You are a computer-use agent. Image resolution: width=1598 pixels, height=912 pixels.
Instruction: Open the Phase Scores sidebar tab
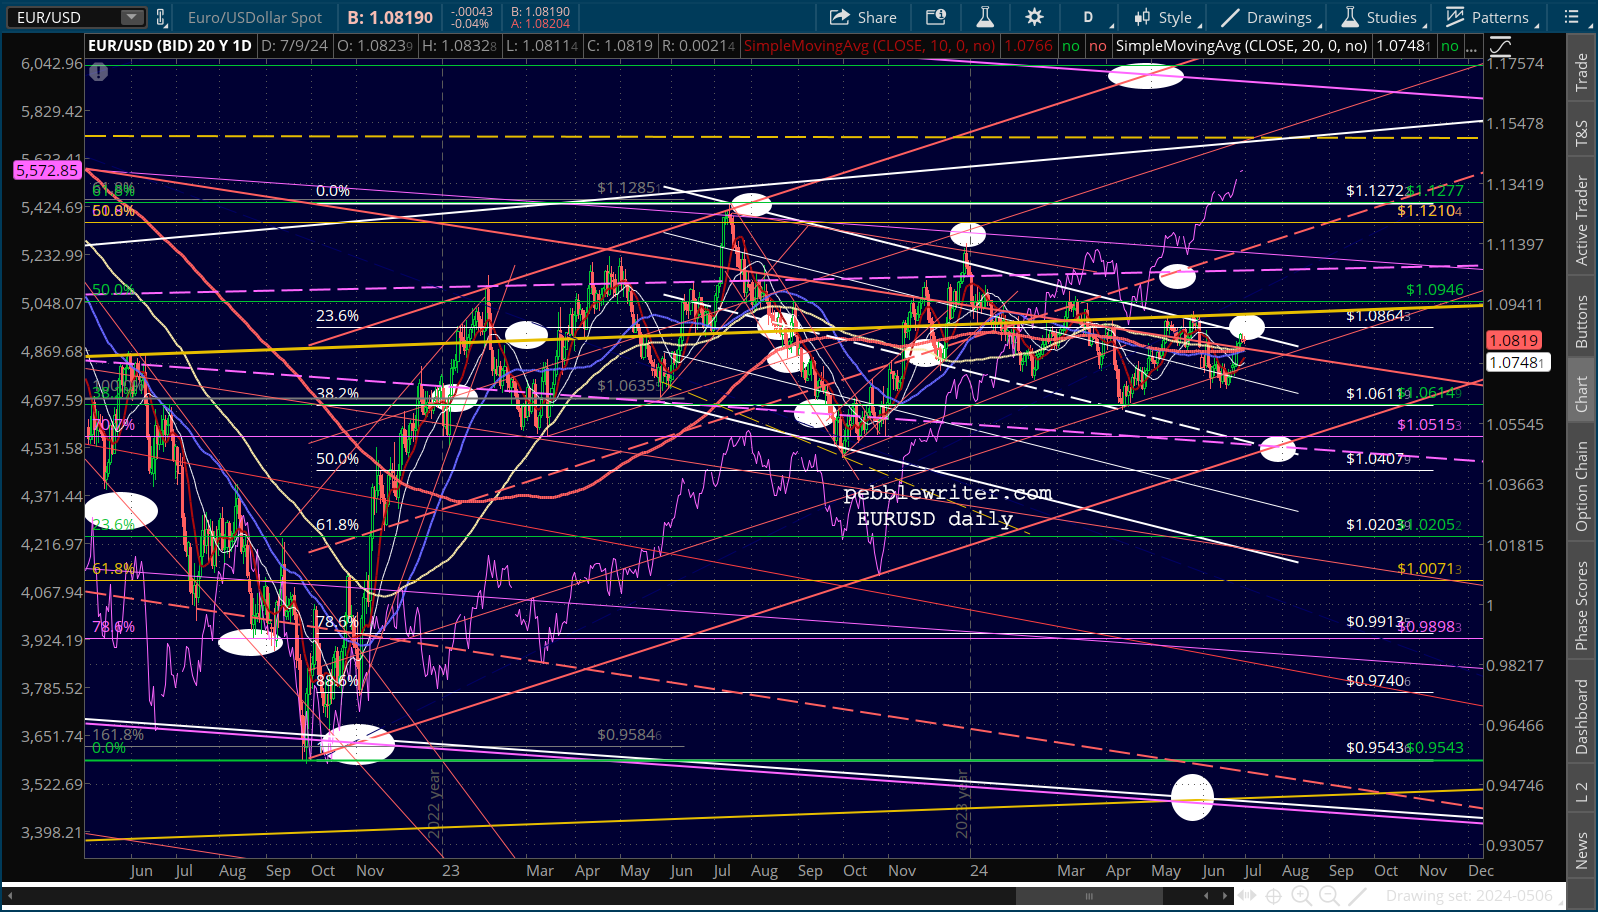point(1581,606)
